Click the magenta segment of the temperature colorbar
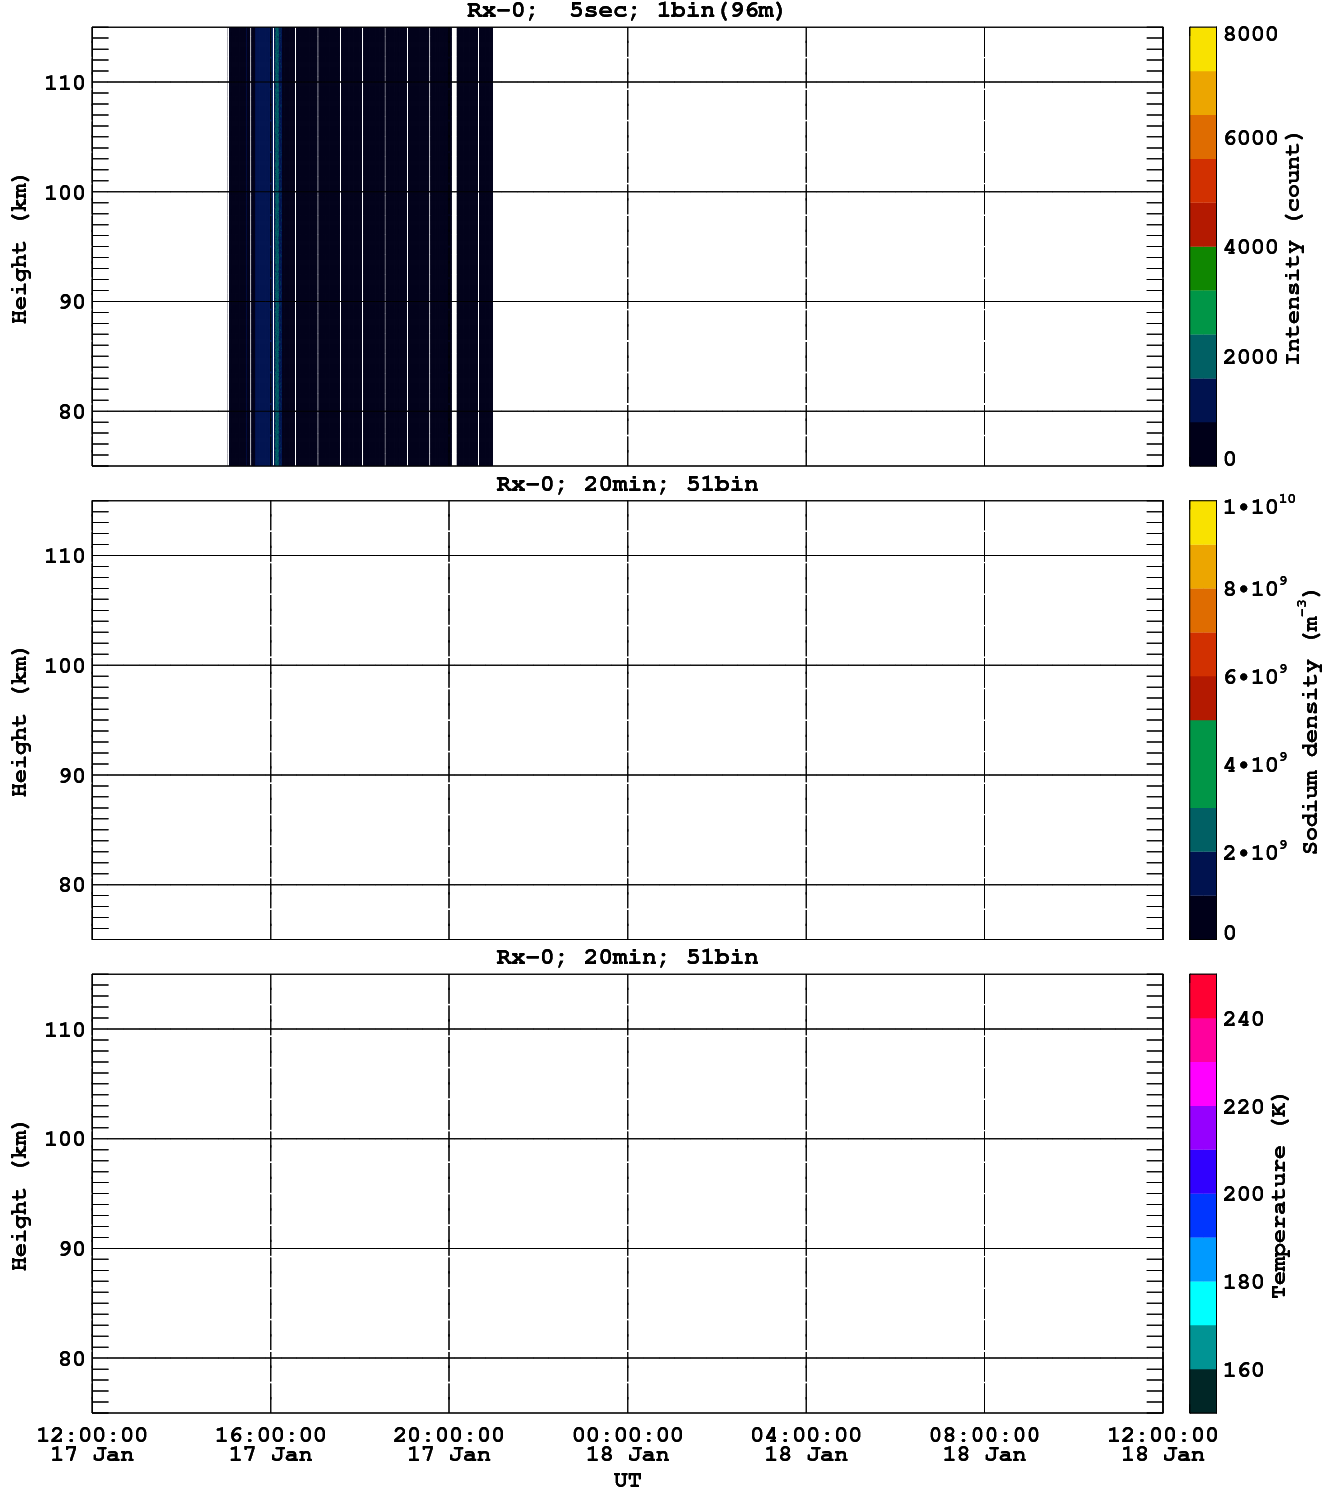This screenshot has height=1489, width=1322. (x=1202, y=1084)
